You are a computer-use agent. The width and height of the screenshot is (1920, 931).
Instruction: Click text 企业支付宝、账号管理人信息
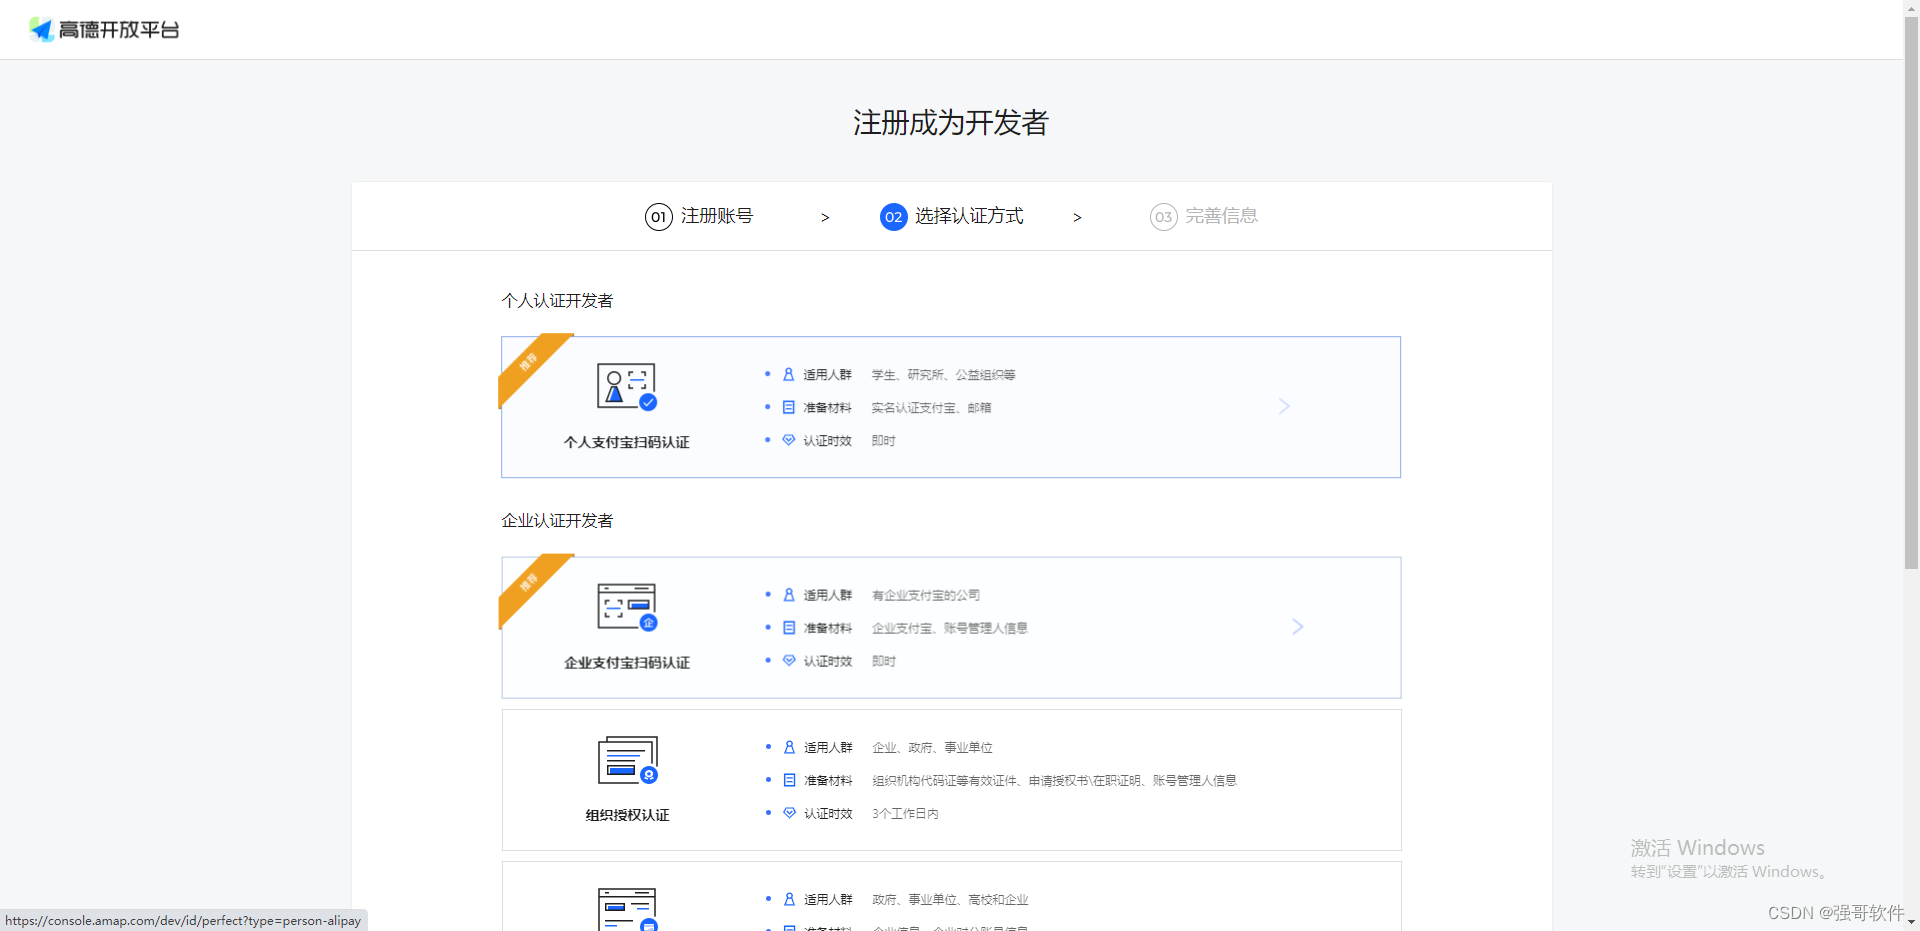[950, 629]
